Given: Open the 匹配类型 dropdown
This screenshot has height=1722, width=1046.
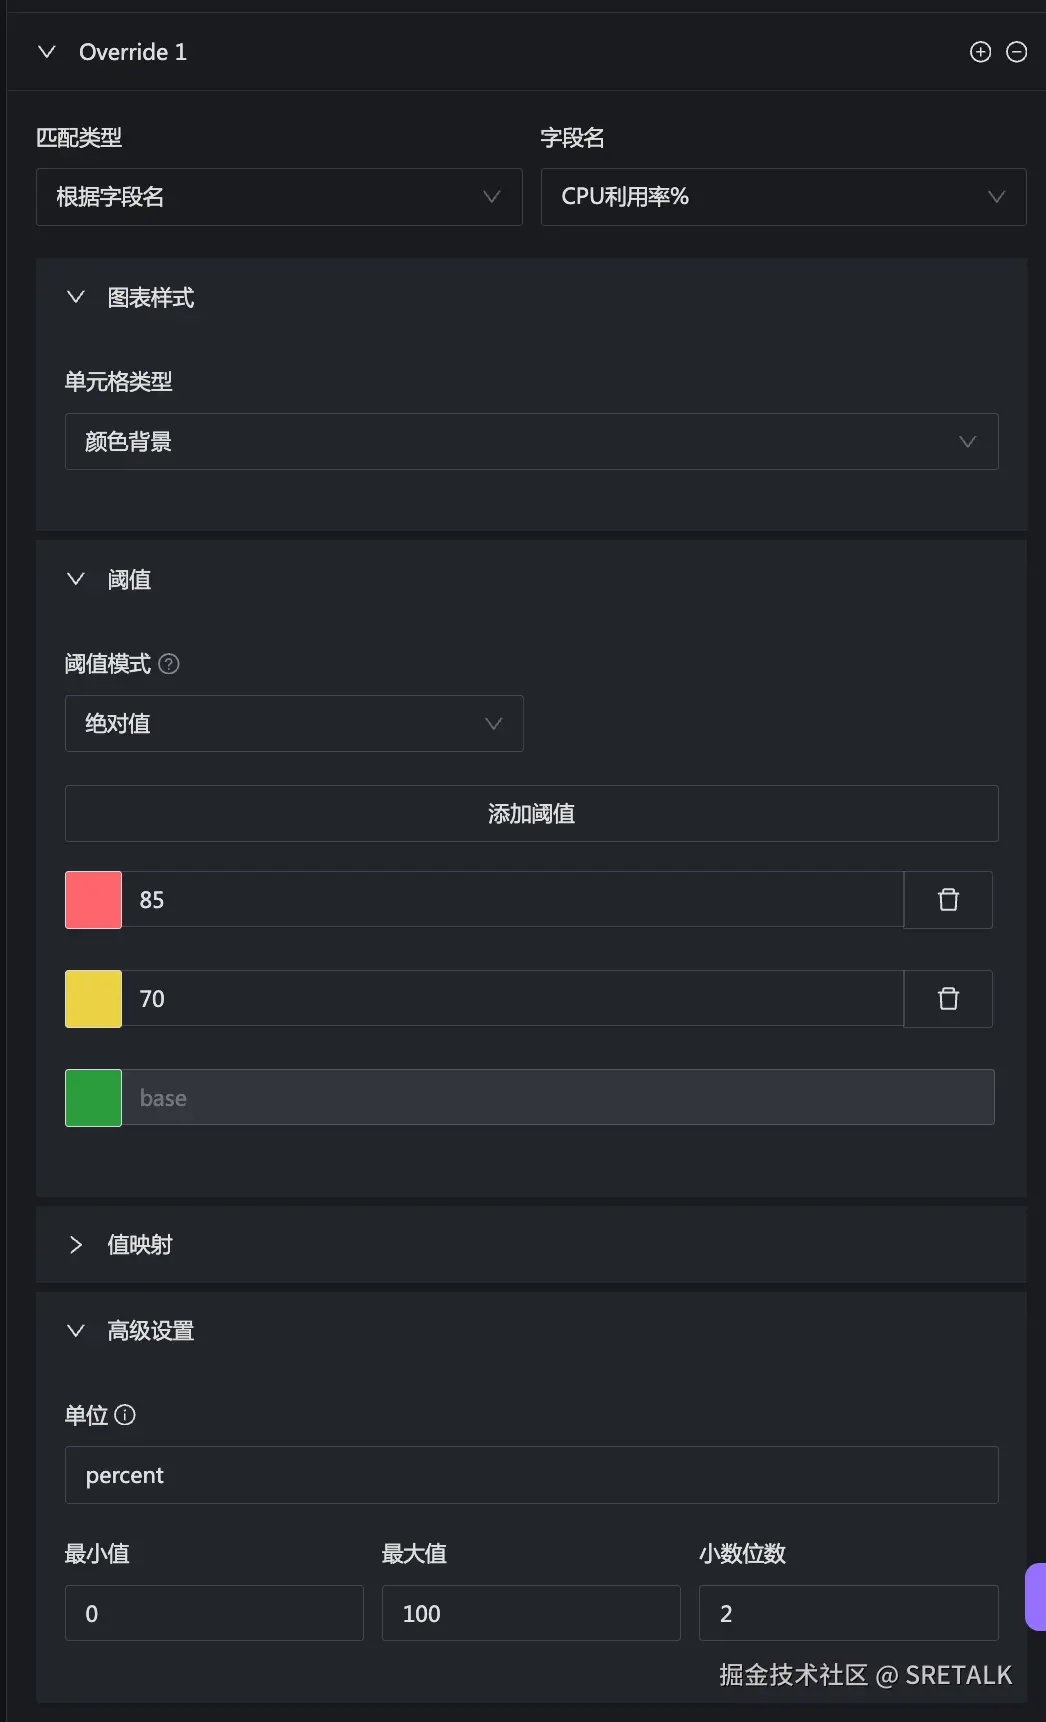Looking at the screenshot, I should 279,197.
